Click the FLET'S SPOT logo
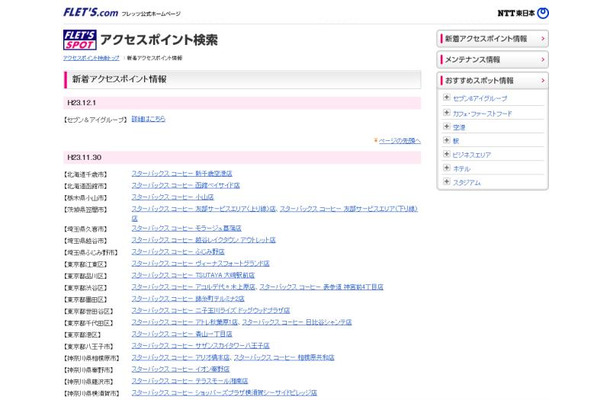This screenshot has height=400, width=610. click(80, 40)
